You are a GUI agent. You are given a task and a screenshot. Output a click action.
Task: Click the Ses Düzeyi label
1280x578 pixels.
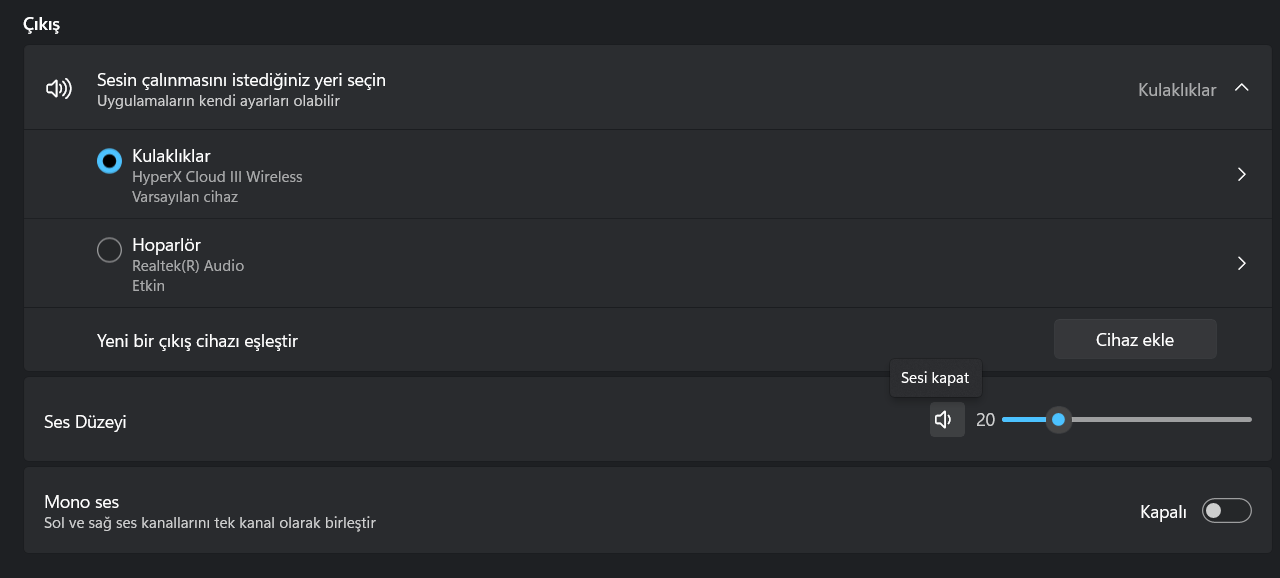[x=85, y=422]
